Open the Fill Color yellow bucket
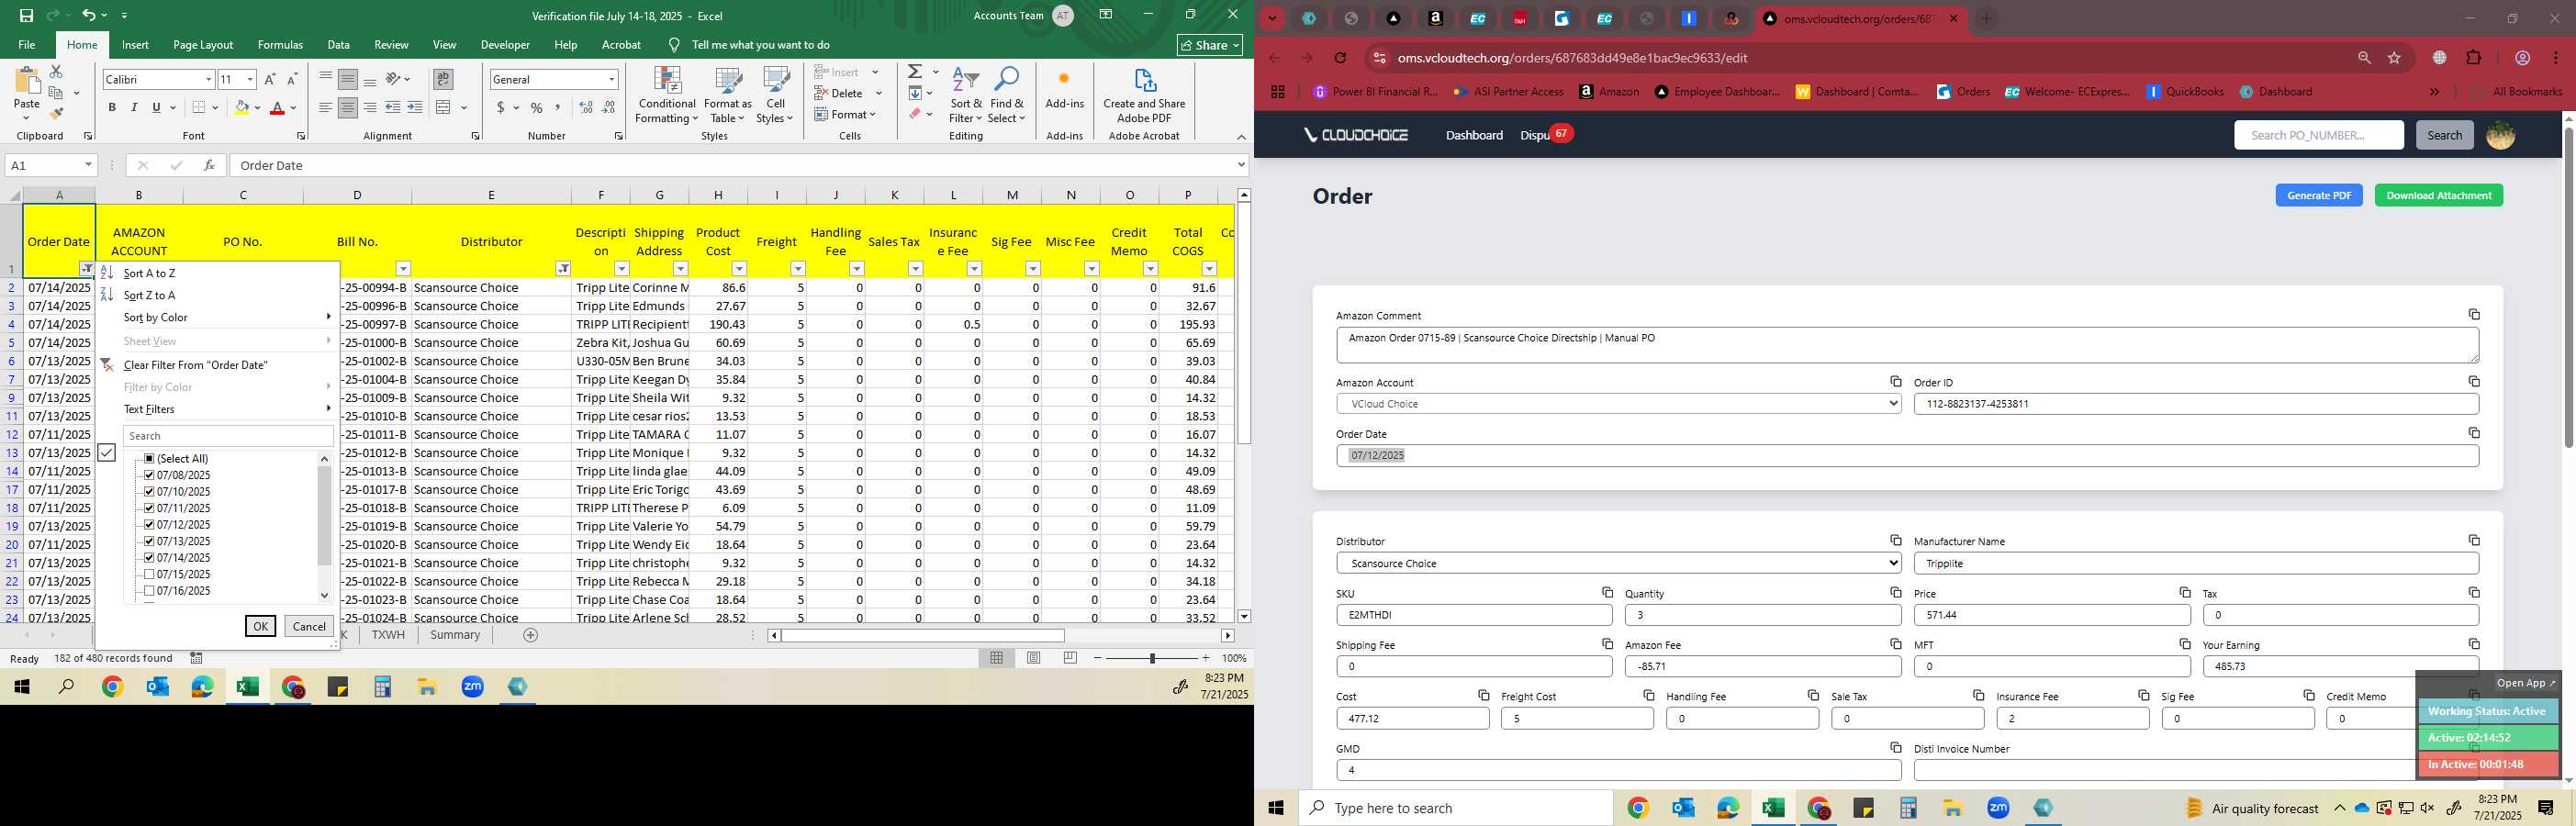Screen dimensions: 2576x826 [x=241, y=108]
